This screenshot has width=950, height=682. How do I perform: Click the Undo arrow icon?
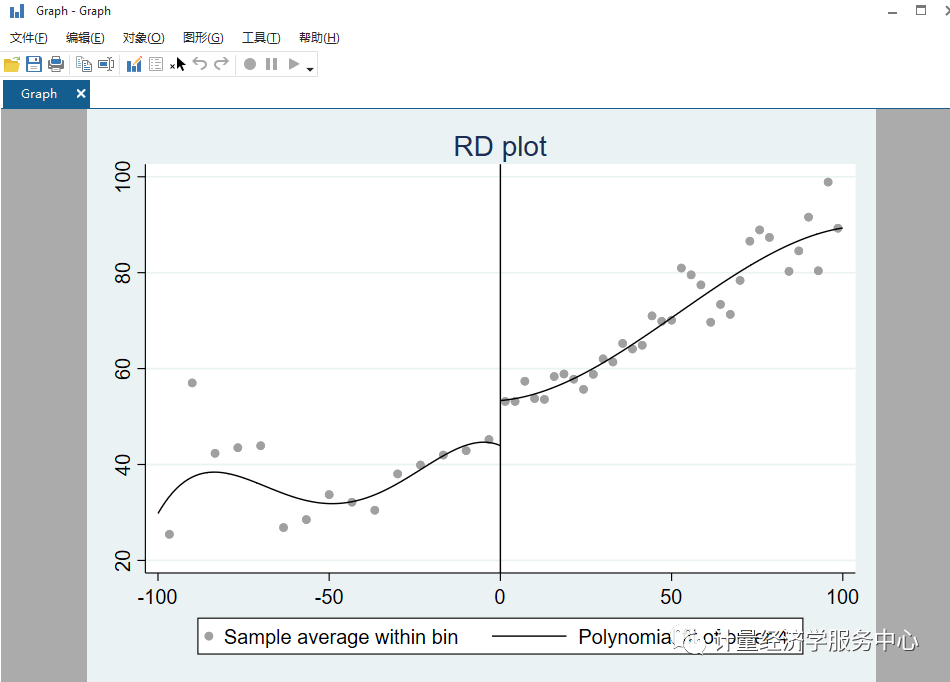click(200, 63)
